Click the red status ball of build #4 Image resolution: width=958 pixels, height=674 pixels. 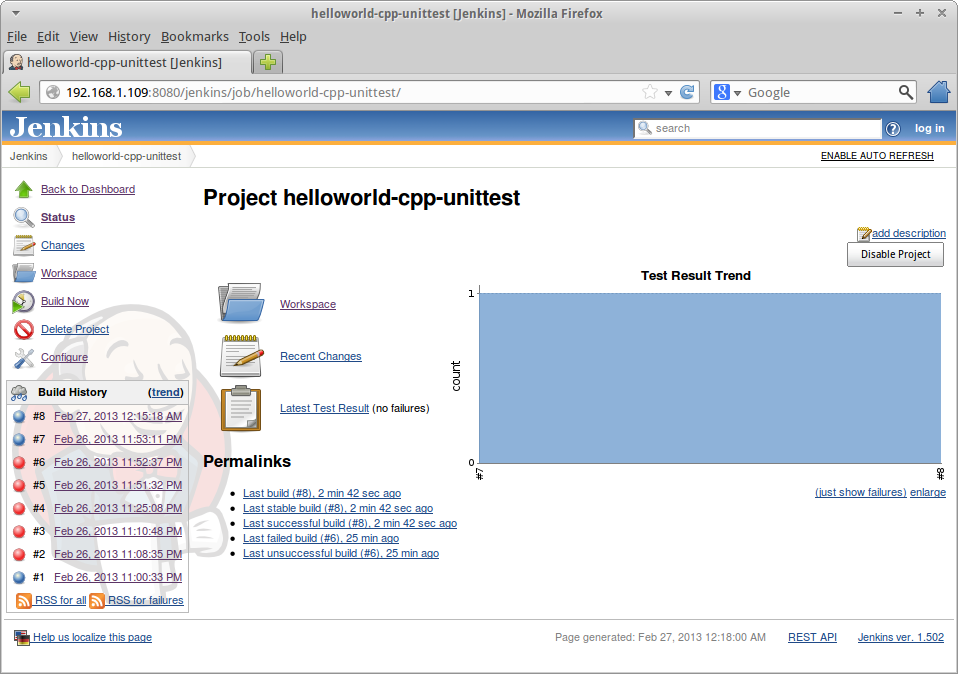[20, 508]
